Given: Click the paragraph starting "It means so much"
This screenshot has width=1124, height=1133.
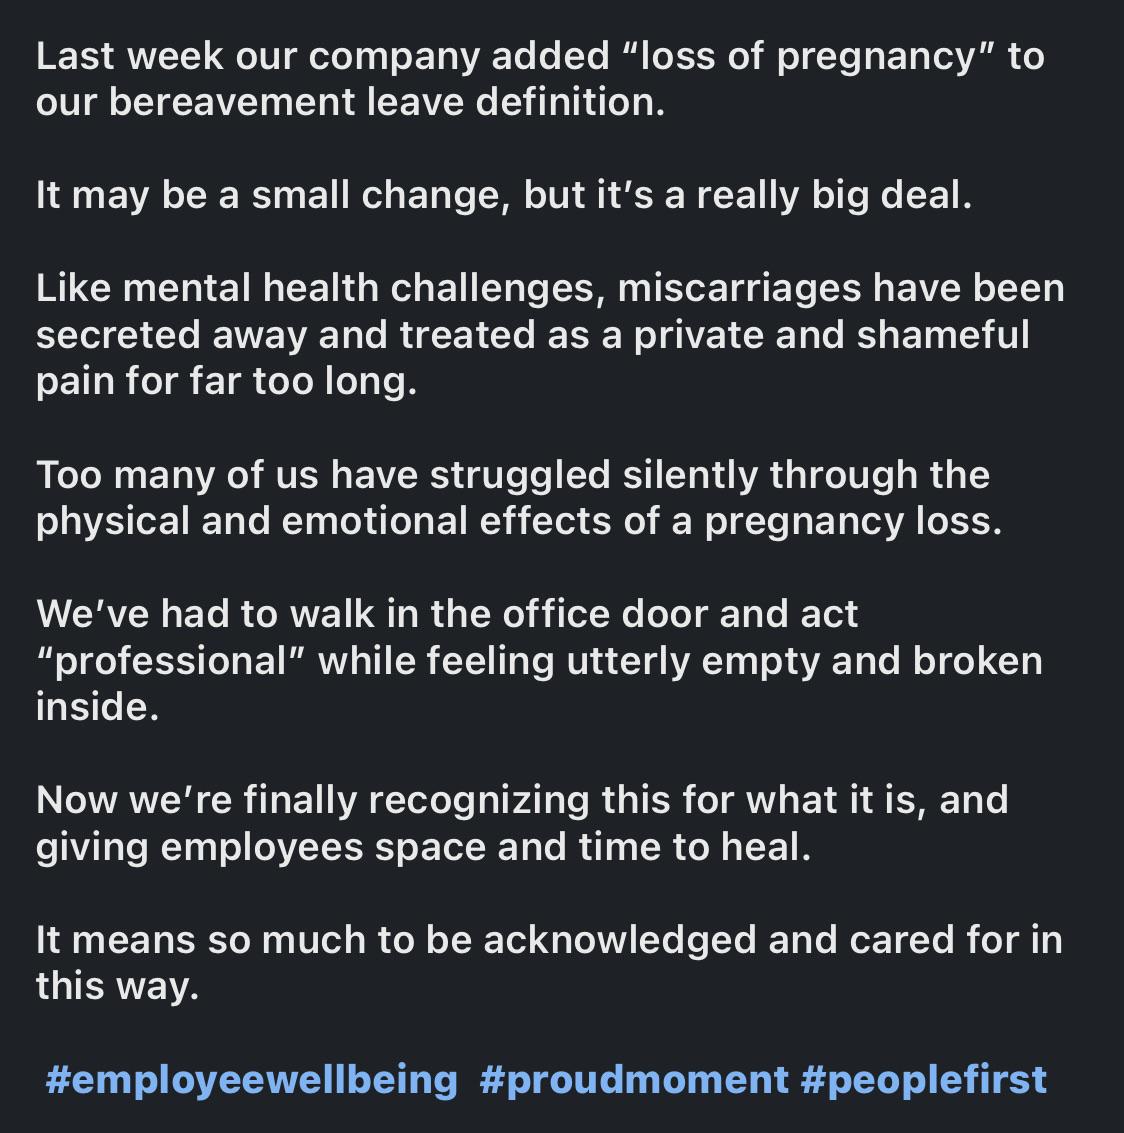Looking at the screenshot, I should point(549,962).
